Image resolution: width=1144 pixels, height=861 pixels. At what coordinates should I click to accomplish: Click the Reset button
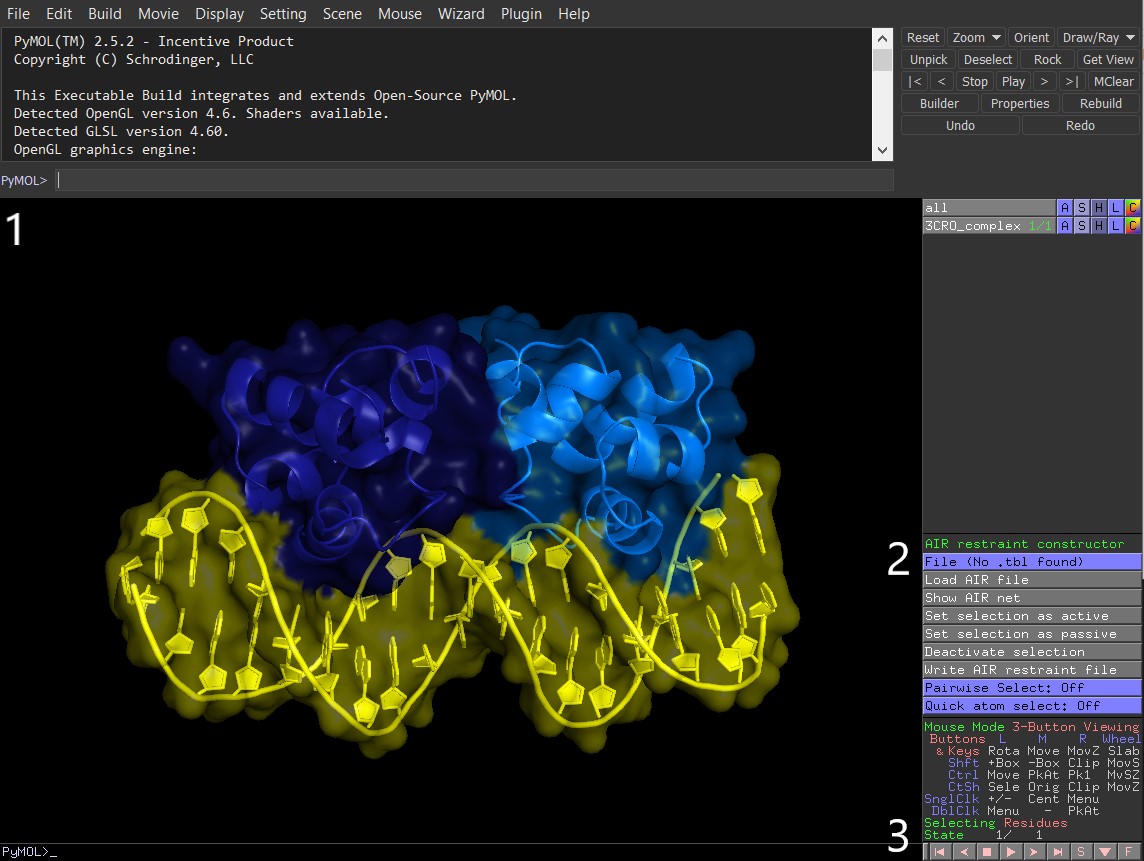pos(923,38)
